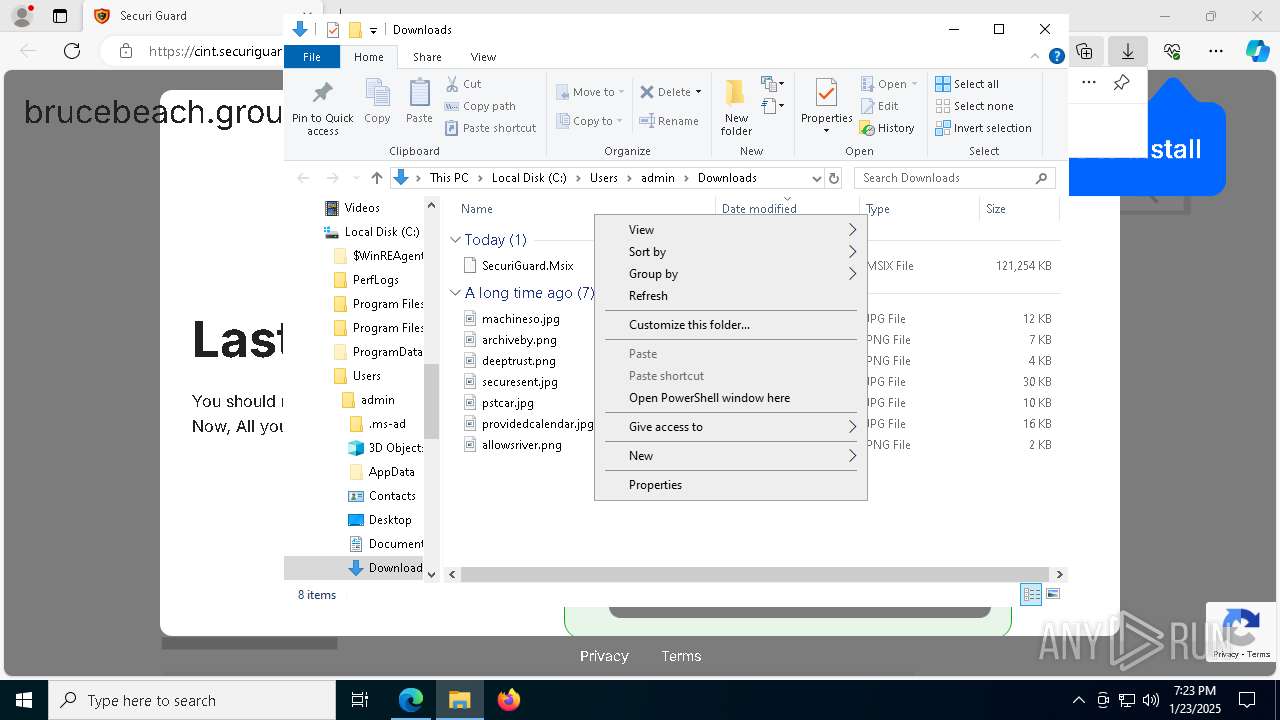
Task: Open Group by submenu
Action: (x=731, y=274)
